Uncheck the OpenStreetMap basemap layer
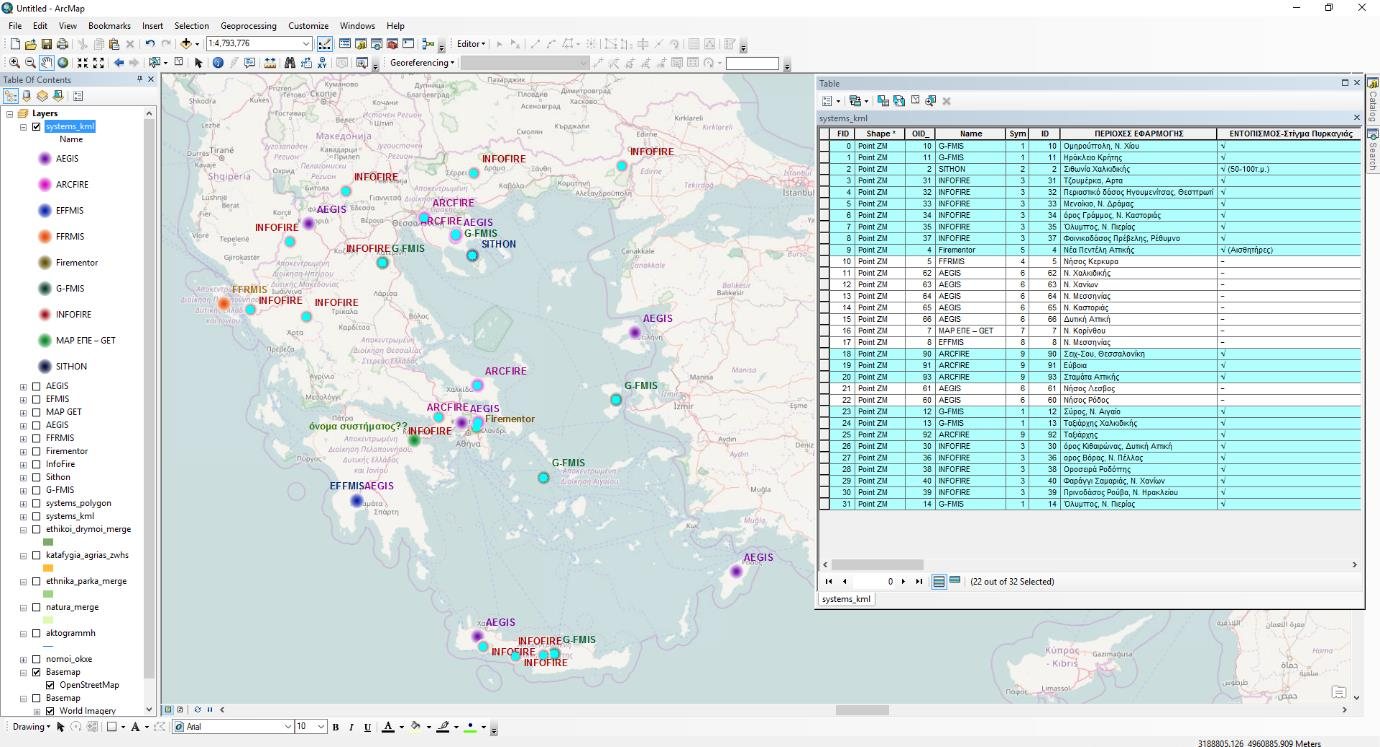 [50, 685]
